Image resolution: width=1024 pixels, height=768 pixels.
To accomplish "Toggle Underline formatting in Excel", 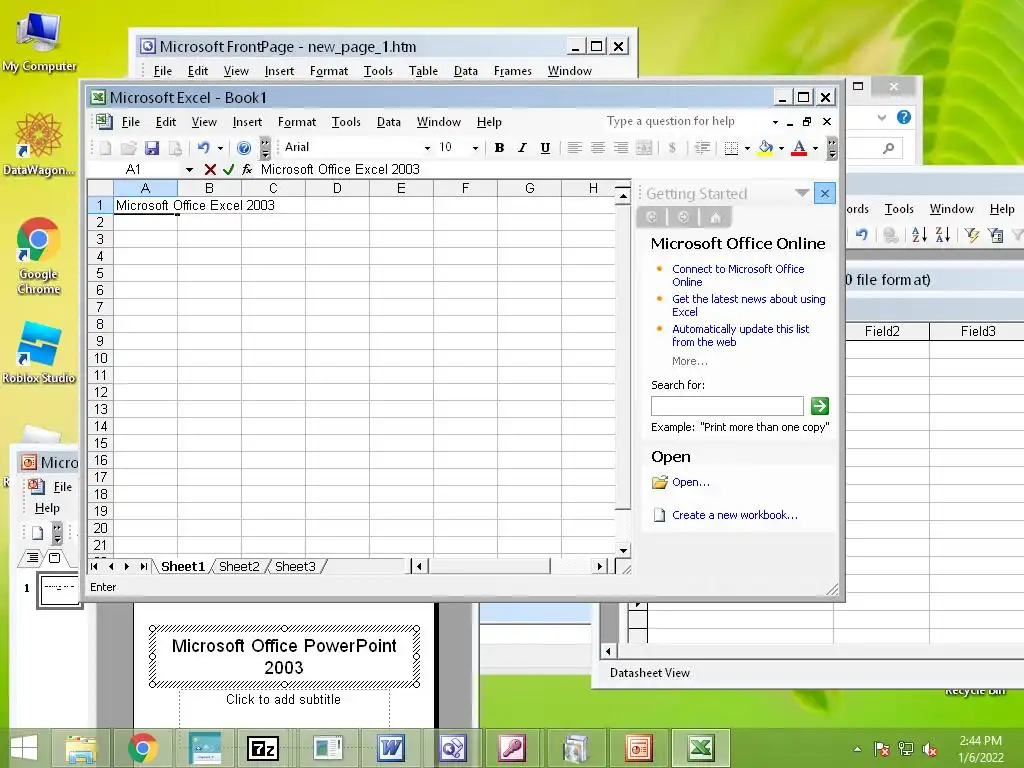I will (545, 148).
